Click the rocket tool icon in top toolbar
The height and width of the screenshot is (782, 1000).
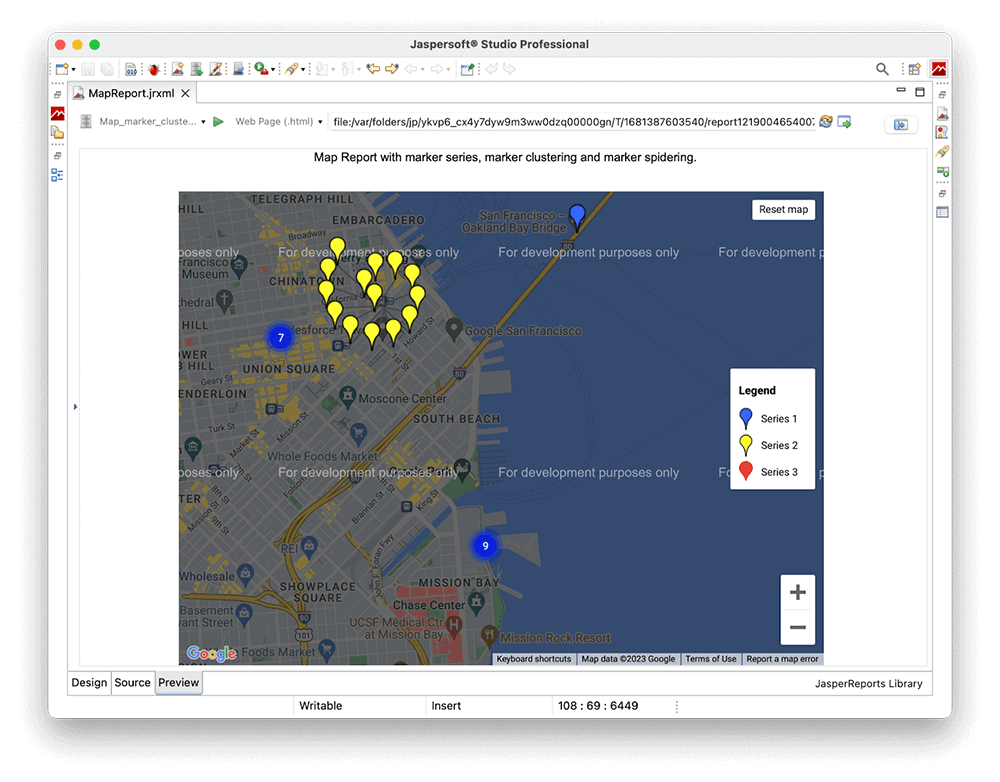pos(292,69)
